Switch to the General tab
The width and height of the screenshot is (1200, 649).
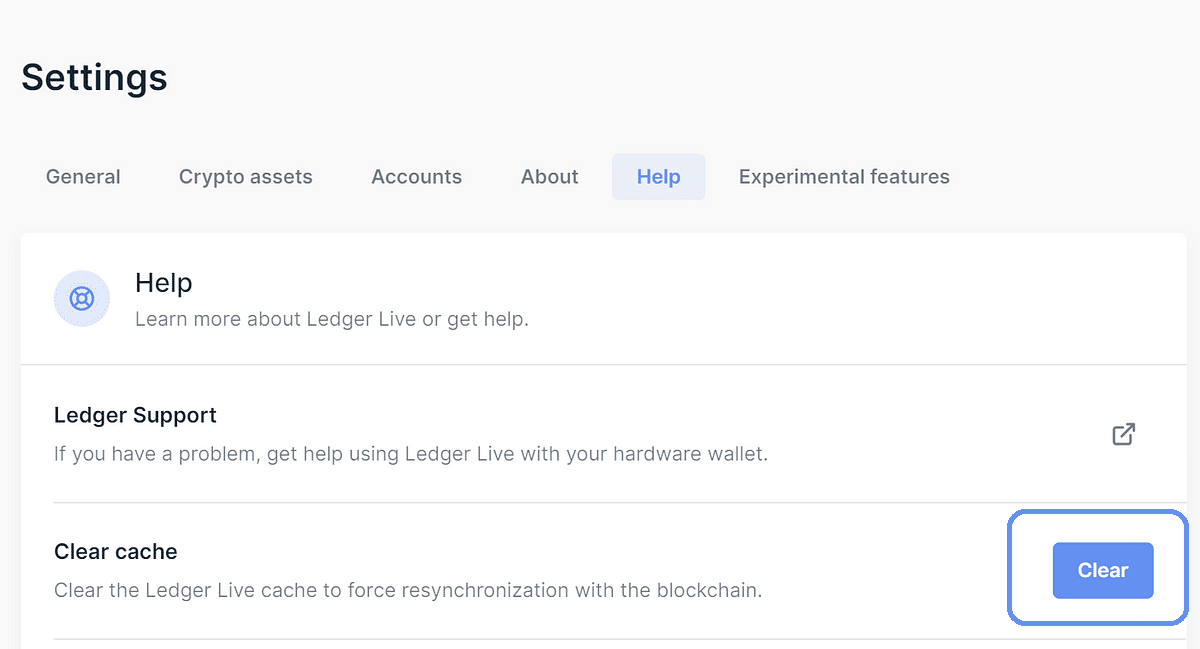click(83, 177)
